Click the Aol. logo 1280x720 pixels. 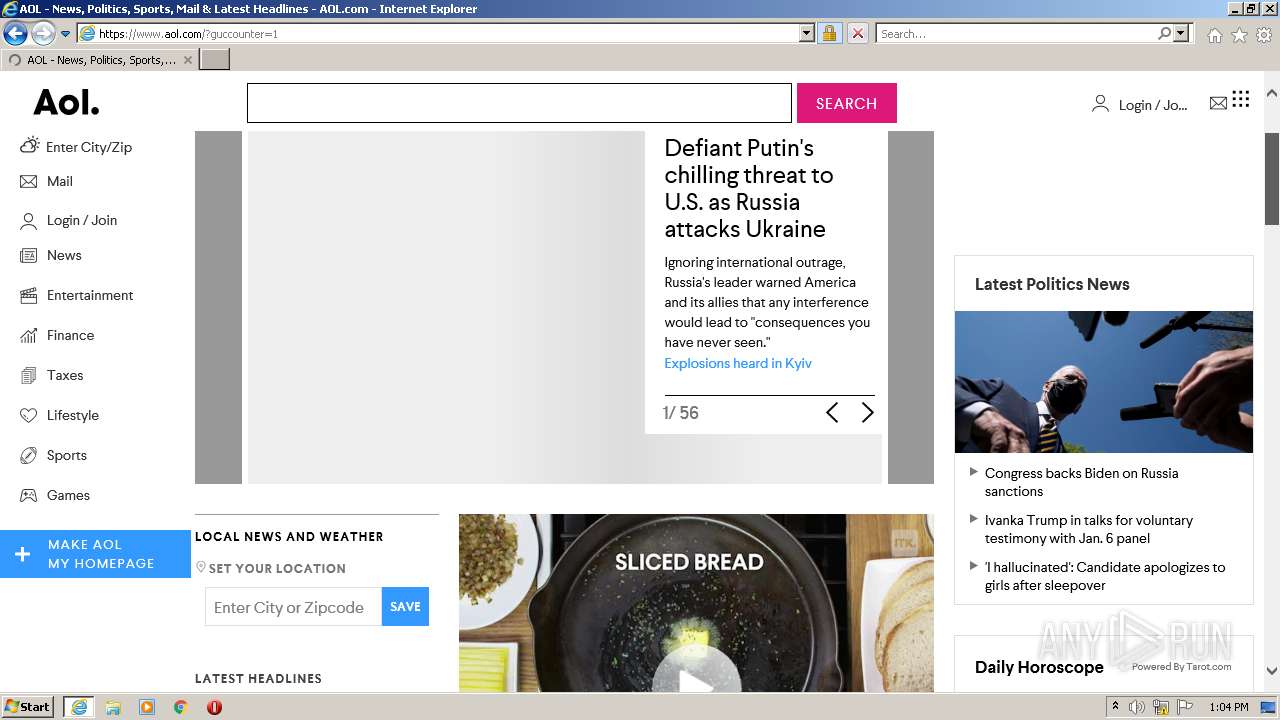tap(66, 102)
